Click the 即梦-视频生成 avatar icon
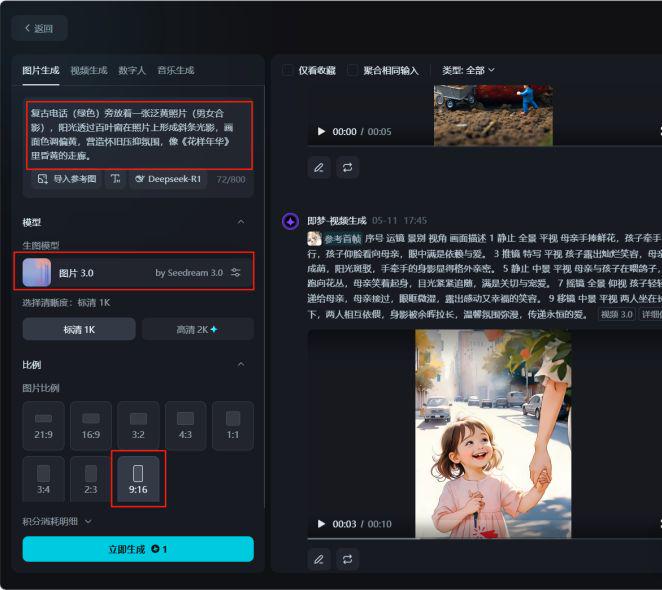Screen dimensions: 662x590 click(x=290, y=221)
